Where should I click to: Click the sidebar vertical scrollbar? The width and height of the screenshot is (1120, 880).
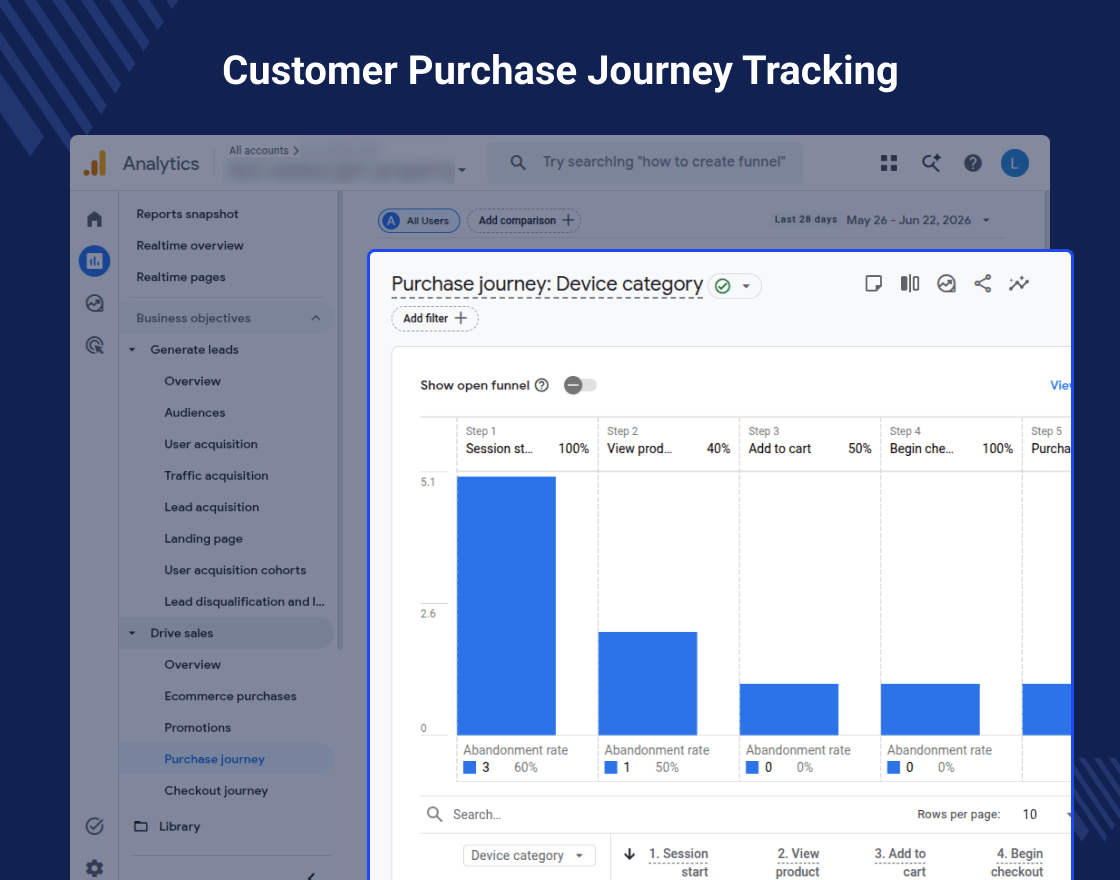pyautogui.click(x=341, y=420)
